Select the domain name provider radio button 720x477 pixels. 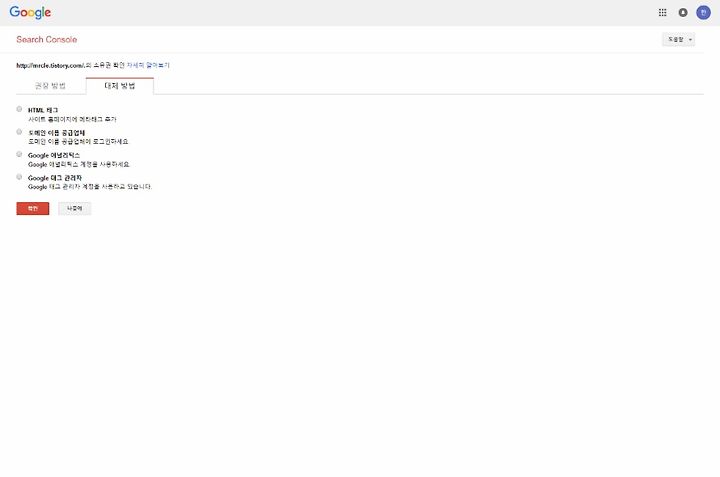click(x=19, y=132)
